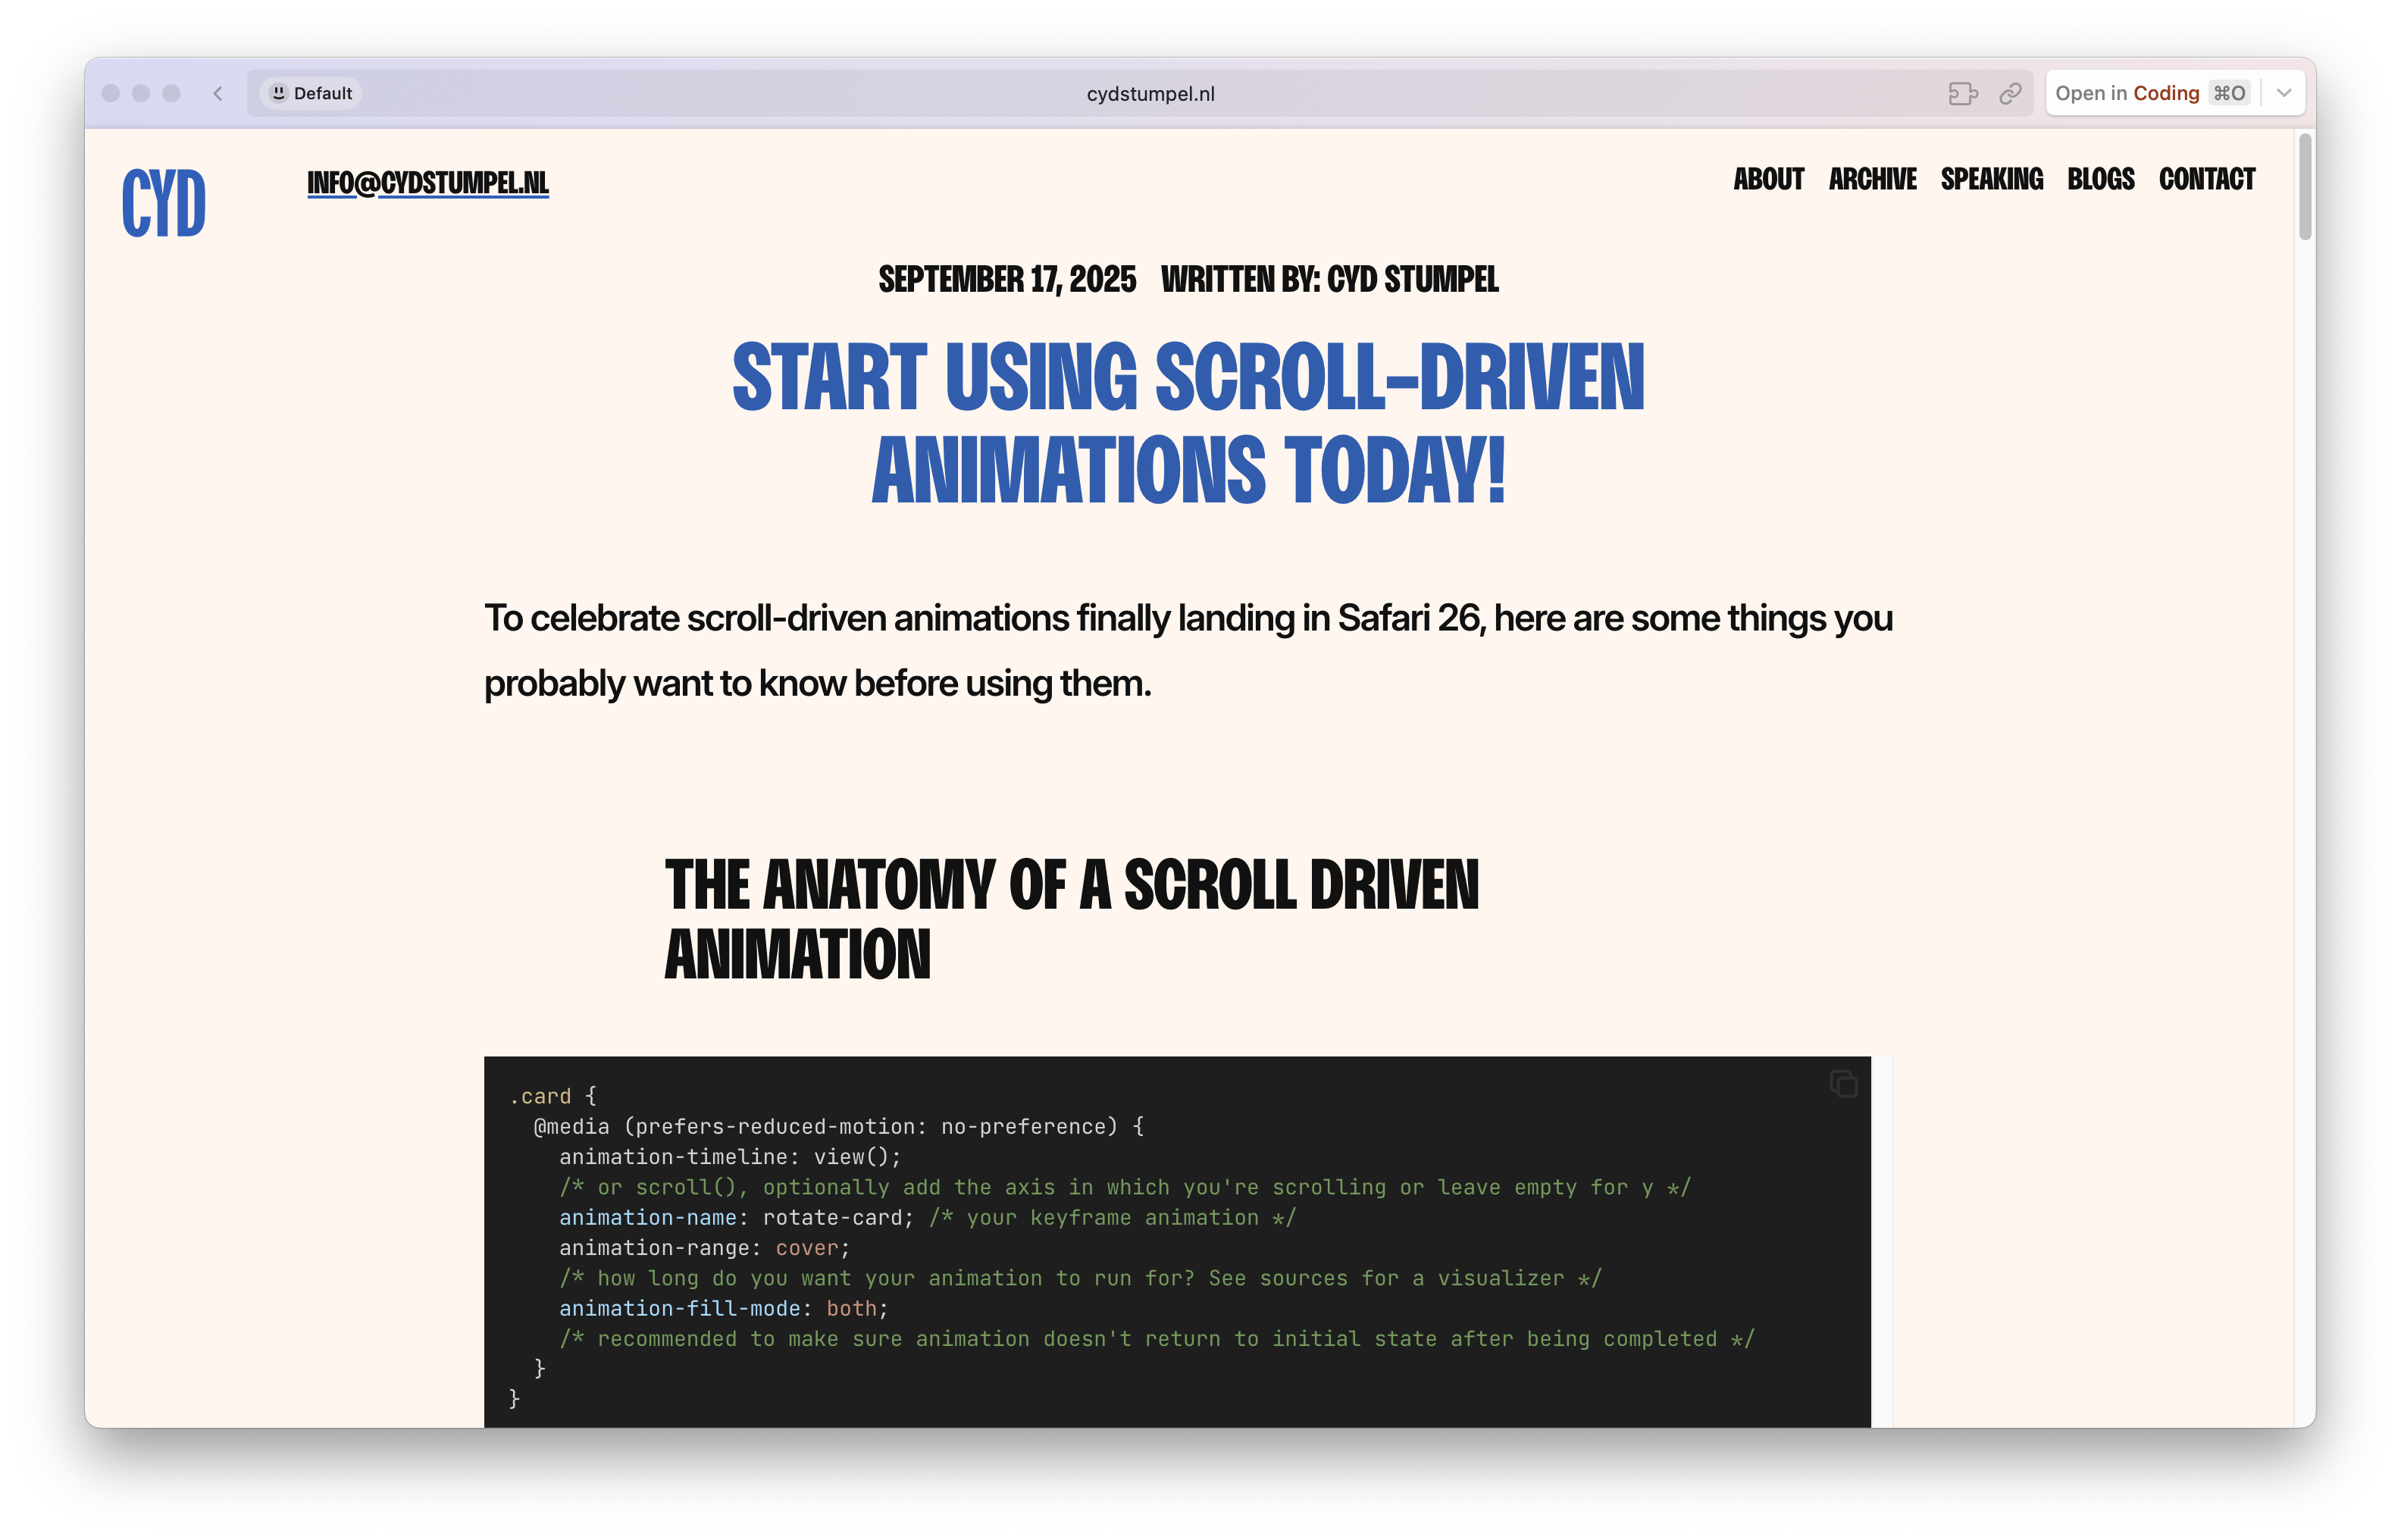2401x1540 pixels.
Task: Open the Contact page
Action: pos(2206,179)
